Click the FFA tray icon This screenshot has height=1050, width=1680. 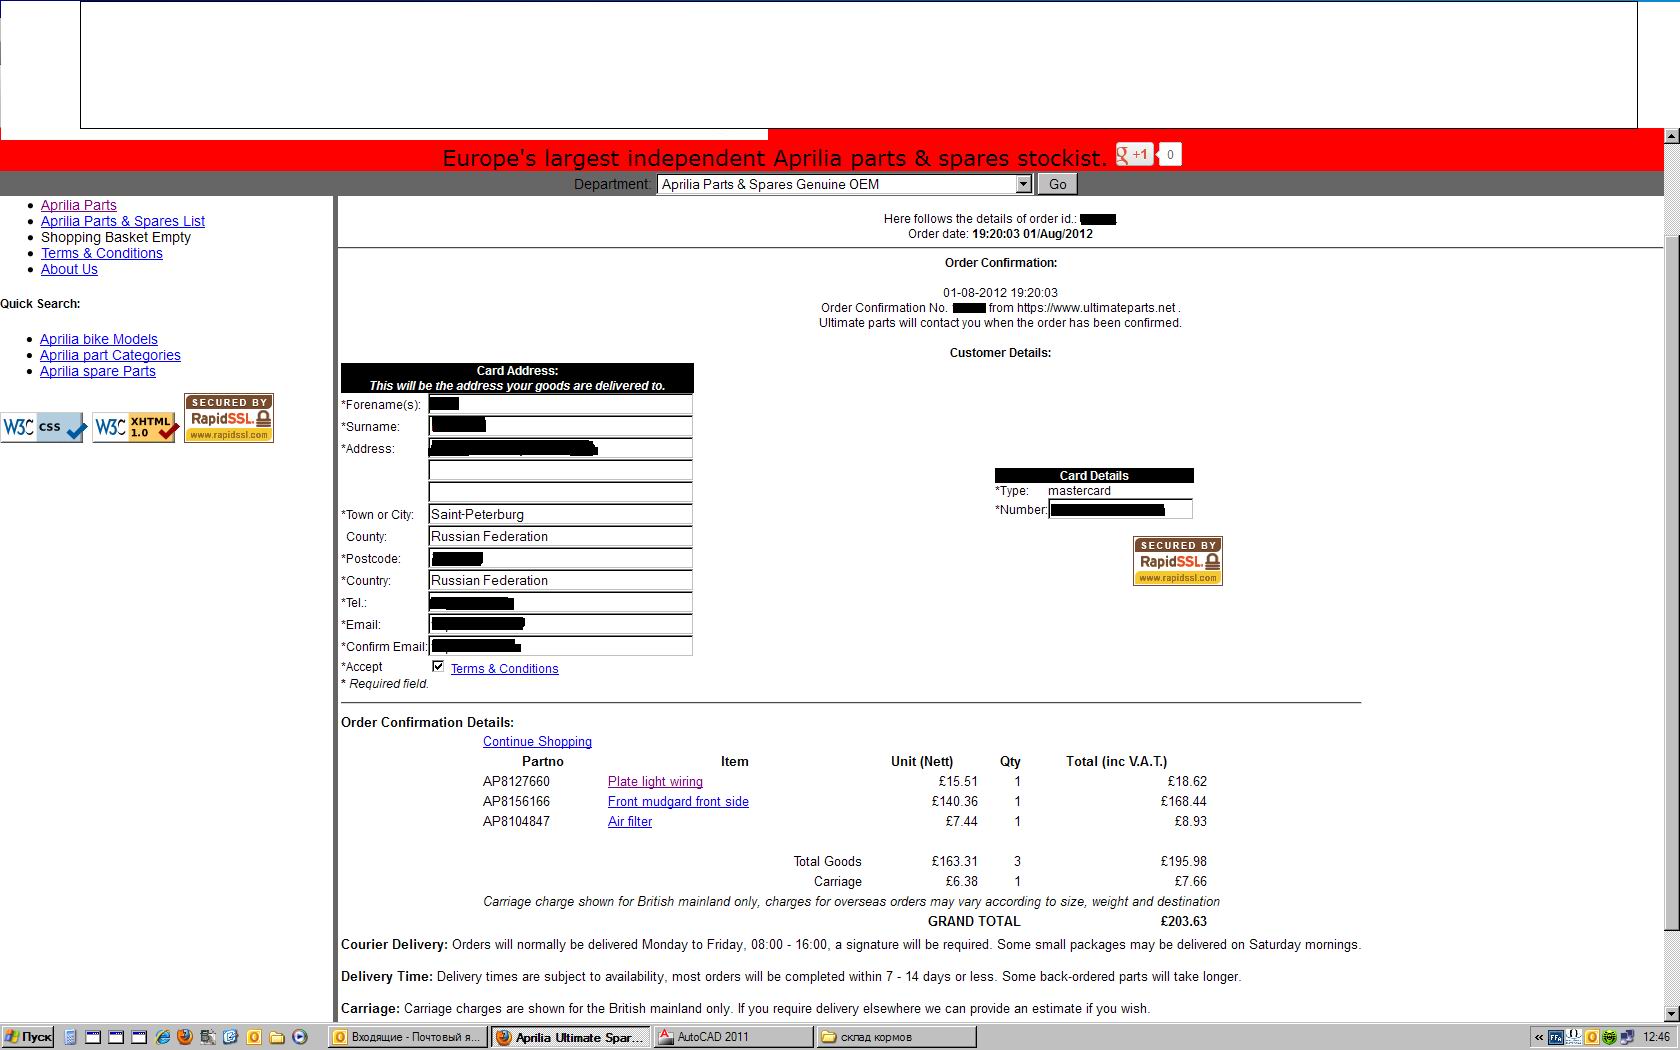tap(1556, 1037)
